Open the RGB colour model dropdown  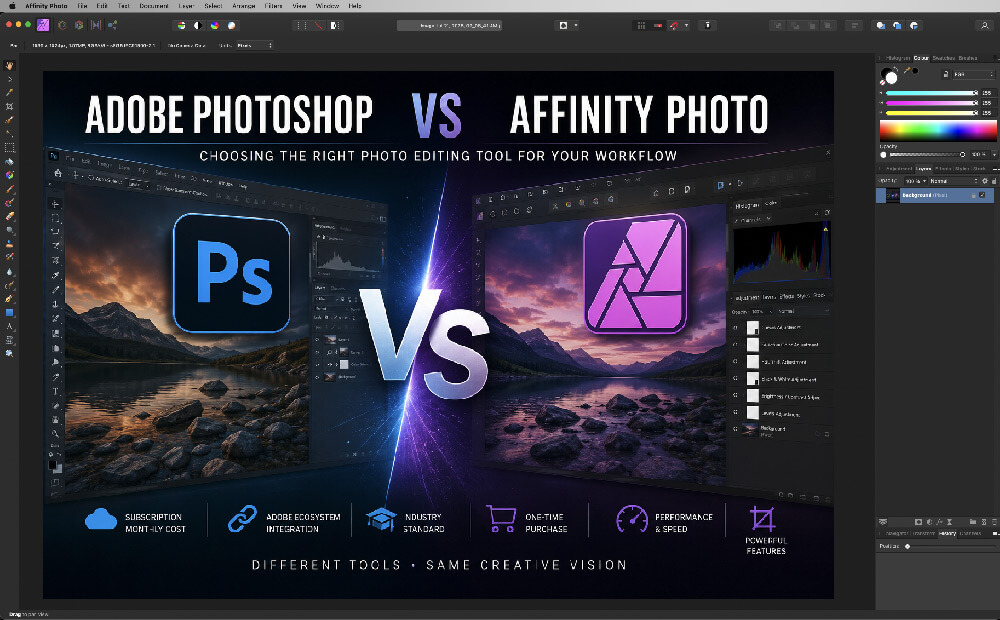[x=974, y=75]
